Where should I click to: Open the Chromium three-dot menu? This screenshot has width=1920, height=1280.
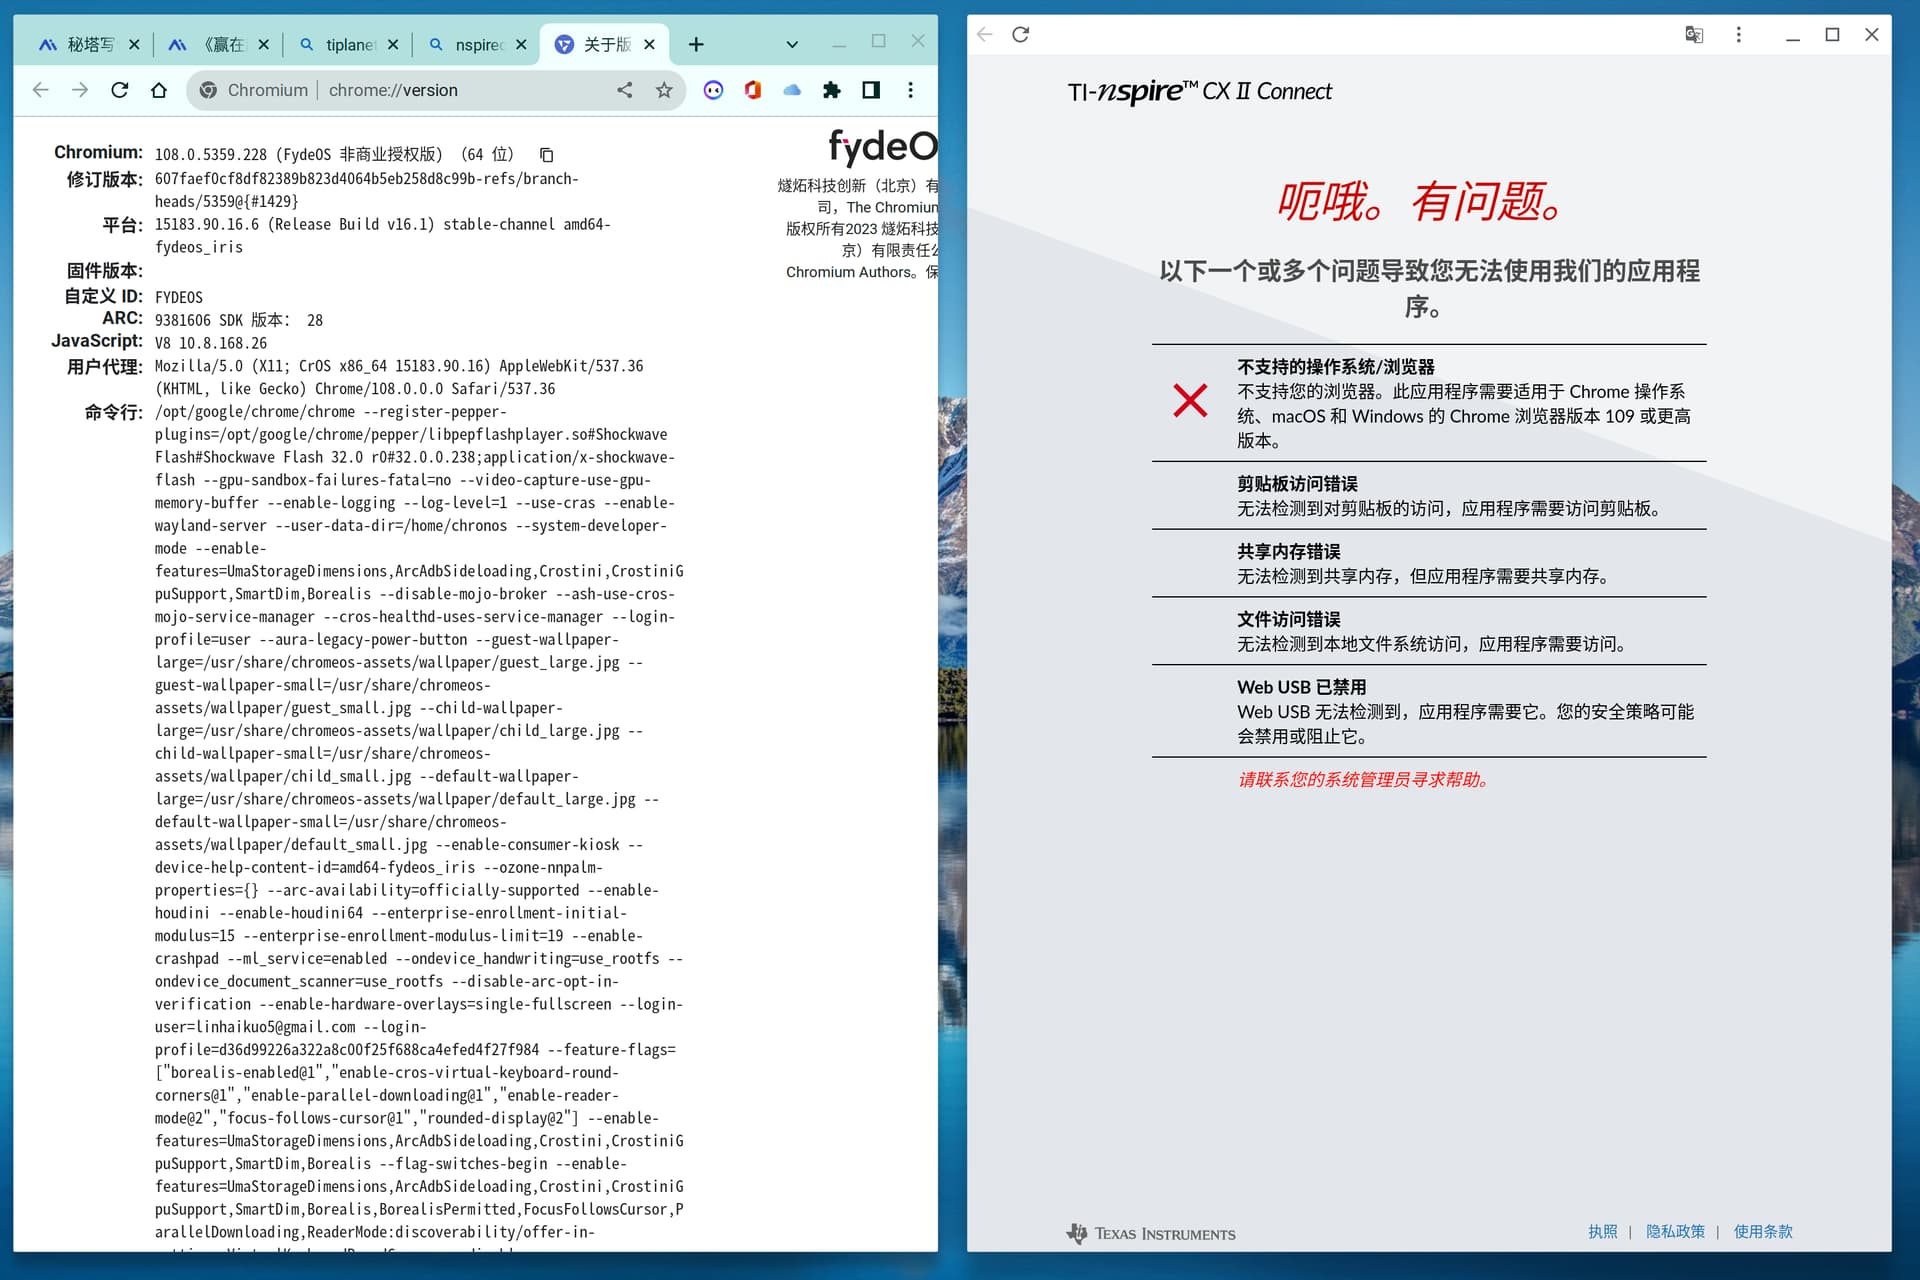pos(910,90)
